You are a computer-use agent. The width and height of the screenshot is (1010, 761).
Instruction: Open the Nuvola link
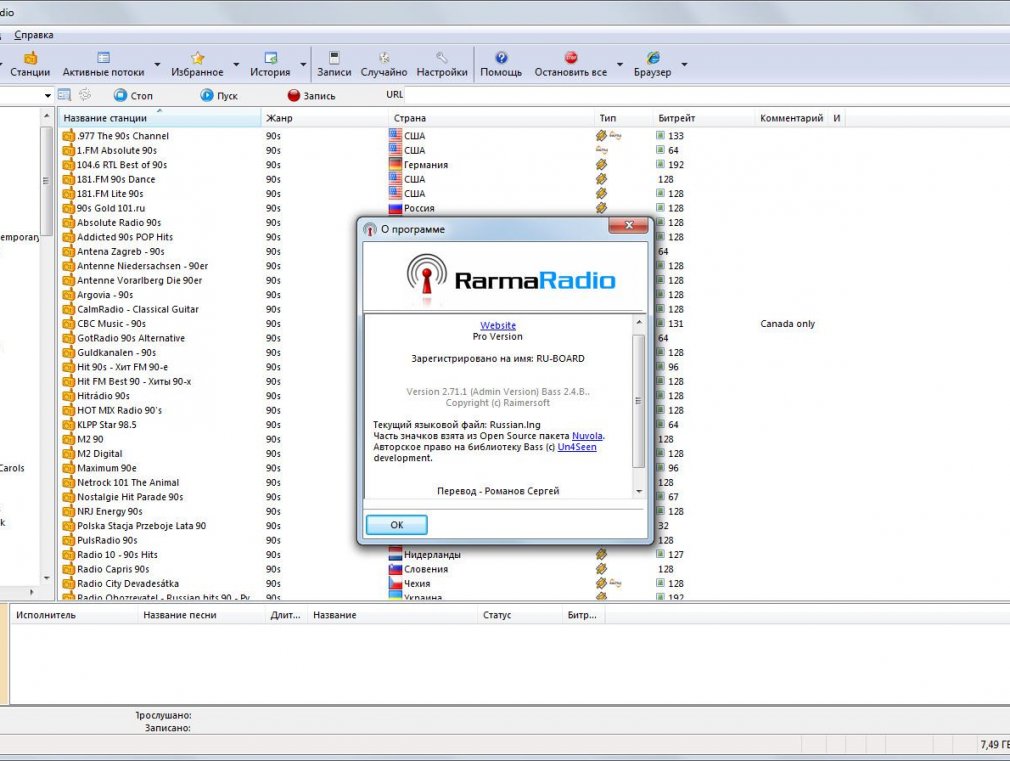coord(587,436)
